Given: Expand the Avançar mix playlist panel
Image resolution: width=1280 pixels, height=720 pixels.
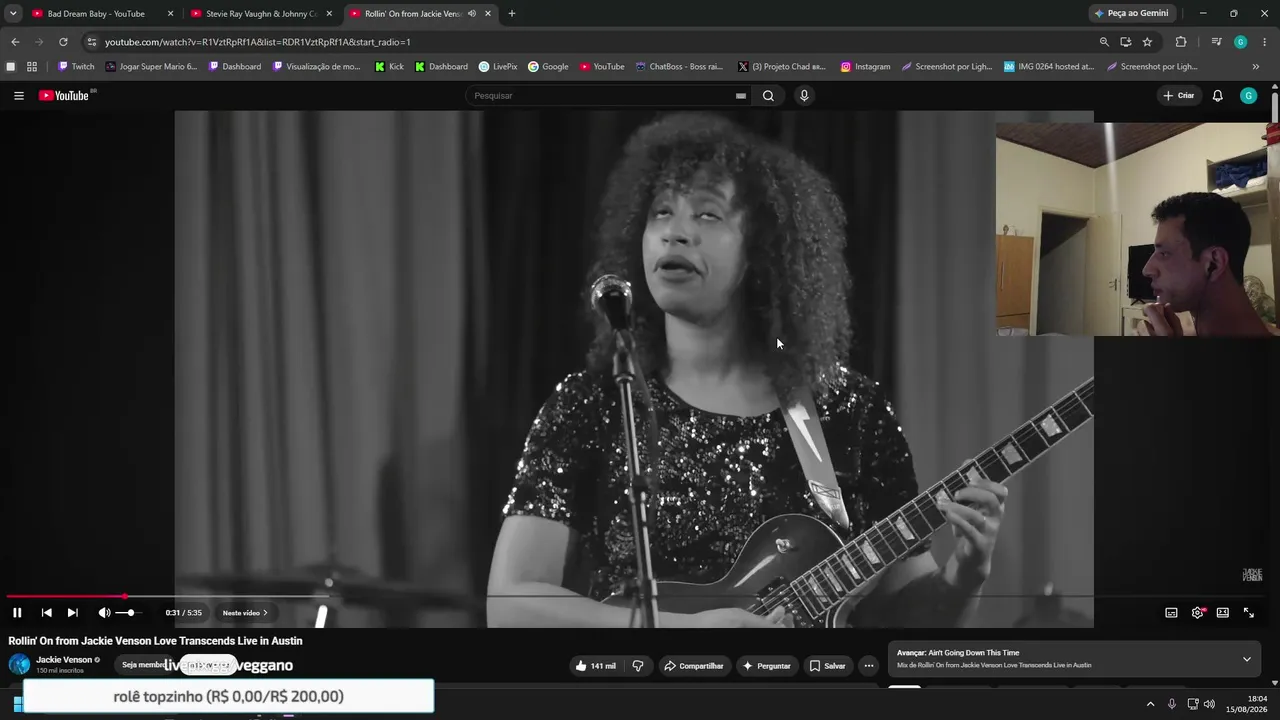Looking at the screenshot, I should tap(1246, 659).
